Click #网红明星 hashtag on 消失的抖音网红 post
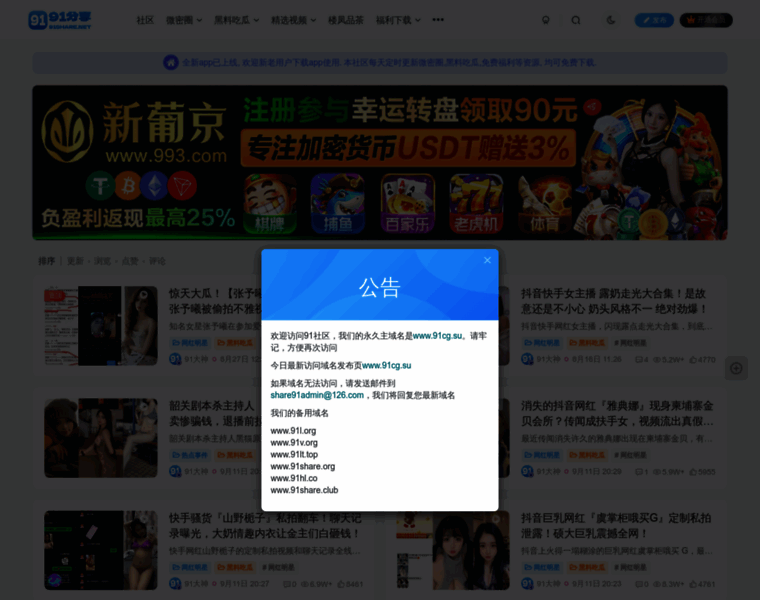Screen dimensions: 760x600 630,455
